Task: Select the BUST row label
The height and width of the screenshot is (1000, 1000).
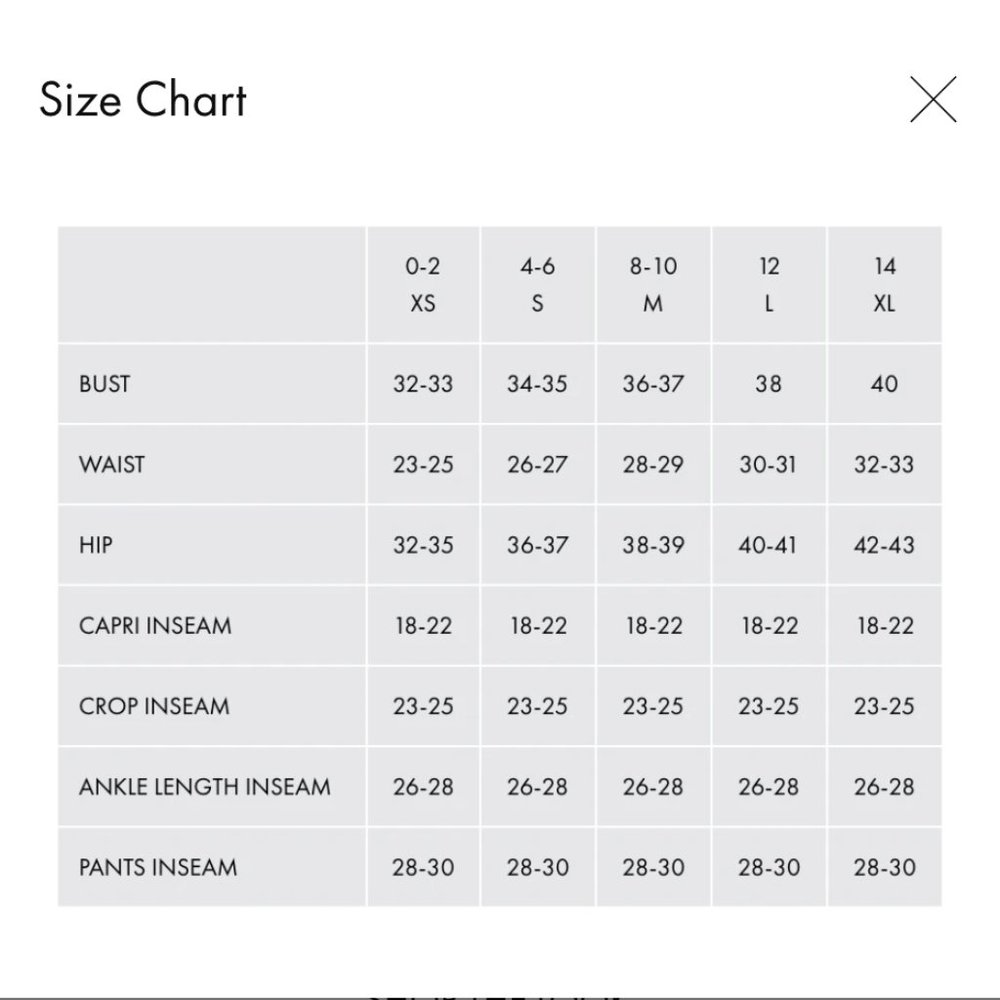Action: pyautogui.click(x=105, y=384)
